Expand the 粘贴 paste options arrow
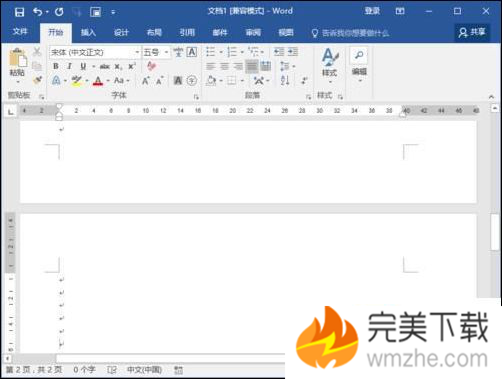This screenshot has width=502, height=379. click(17, 82)
